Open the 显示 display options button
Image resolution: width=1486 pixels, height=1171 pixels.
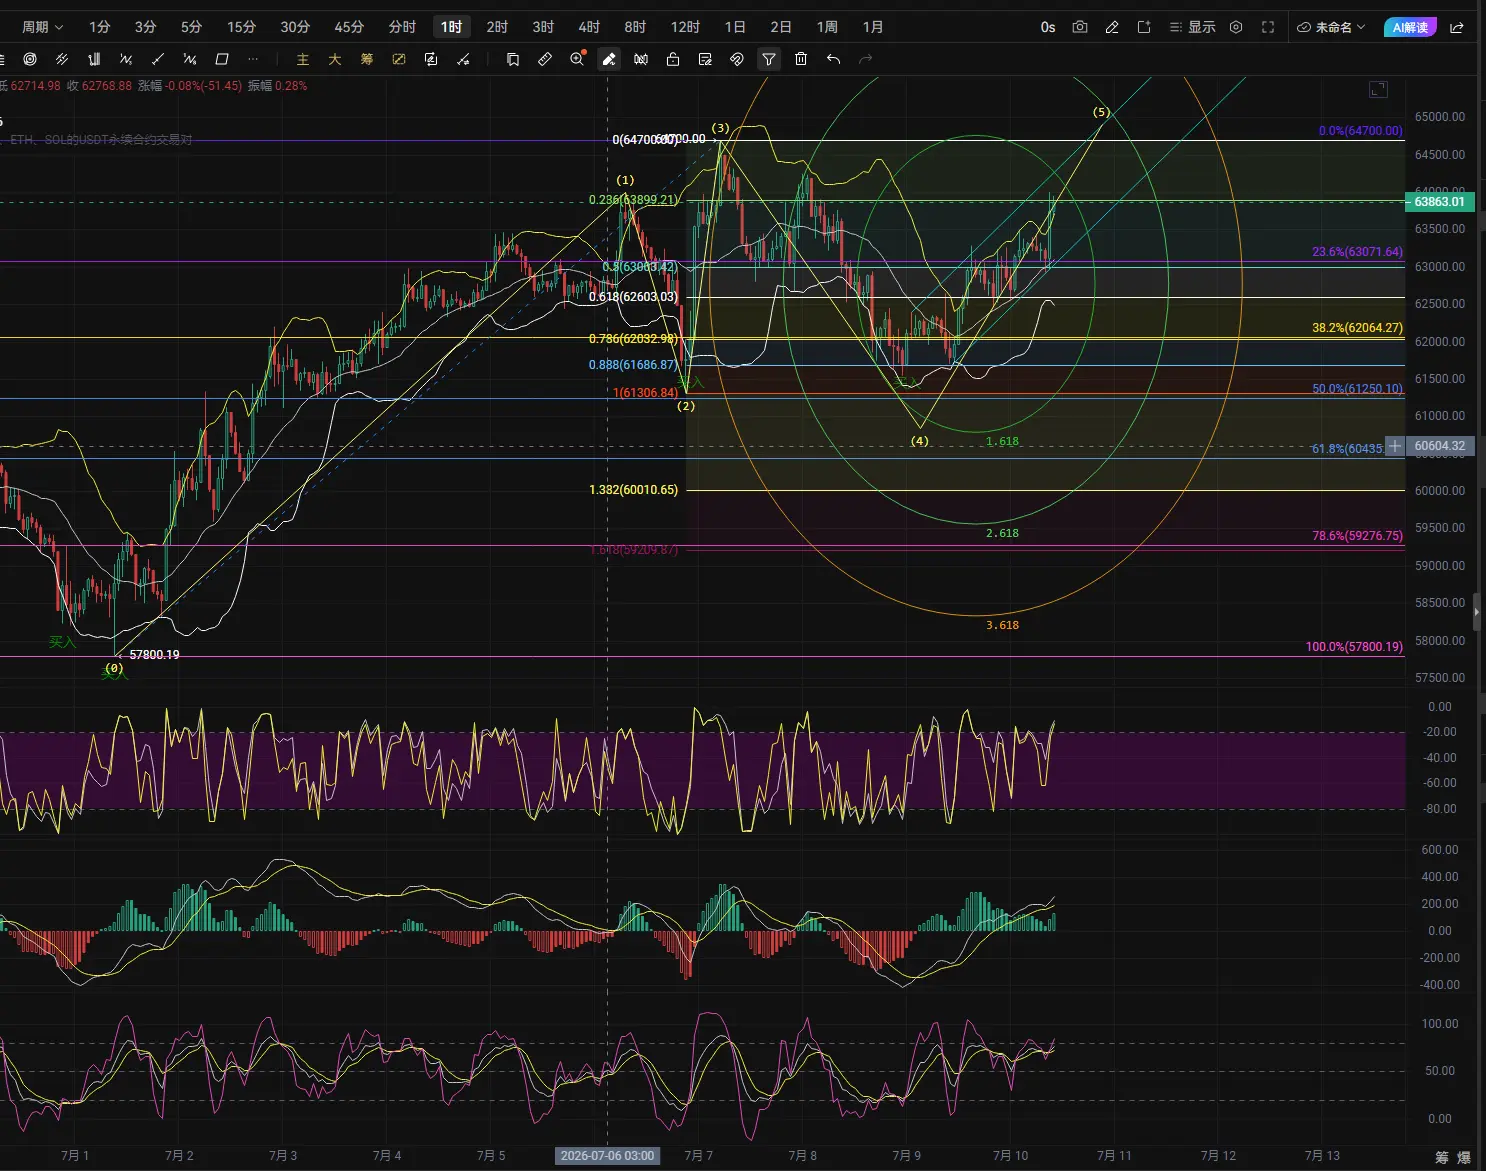pyautogui.click(x=1193, y=27)
